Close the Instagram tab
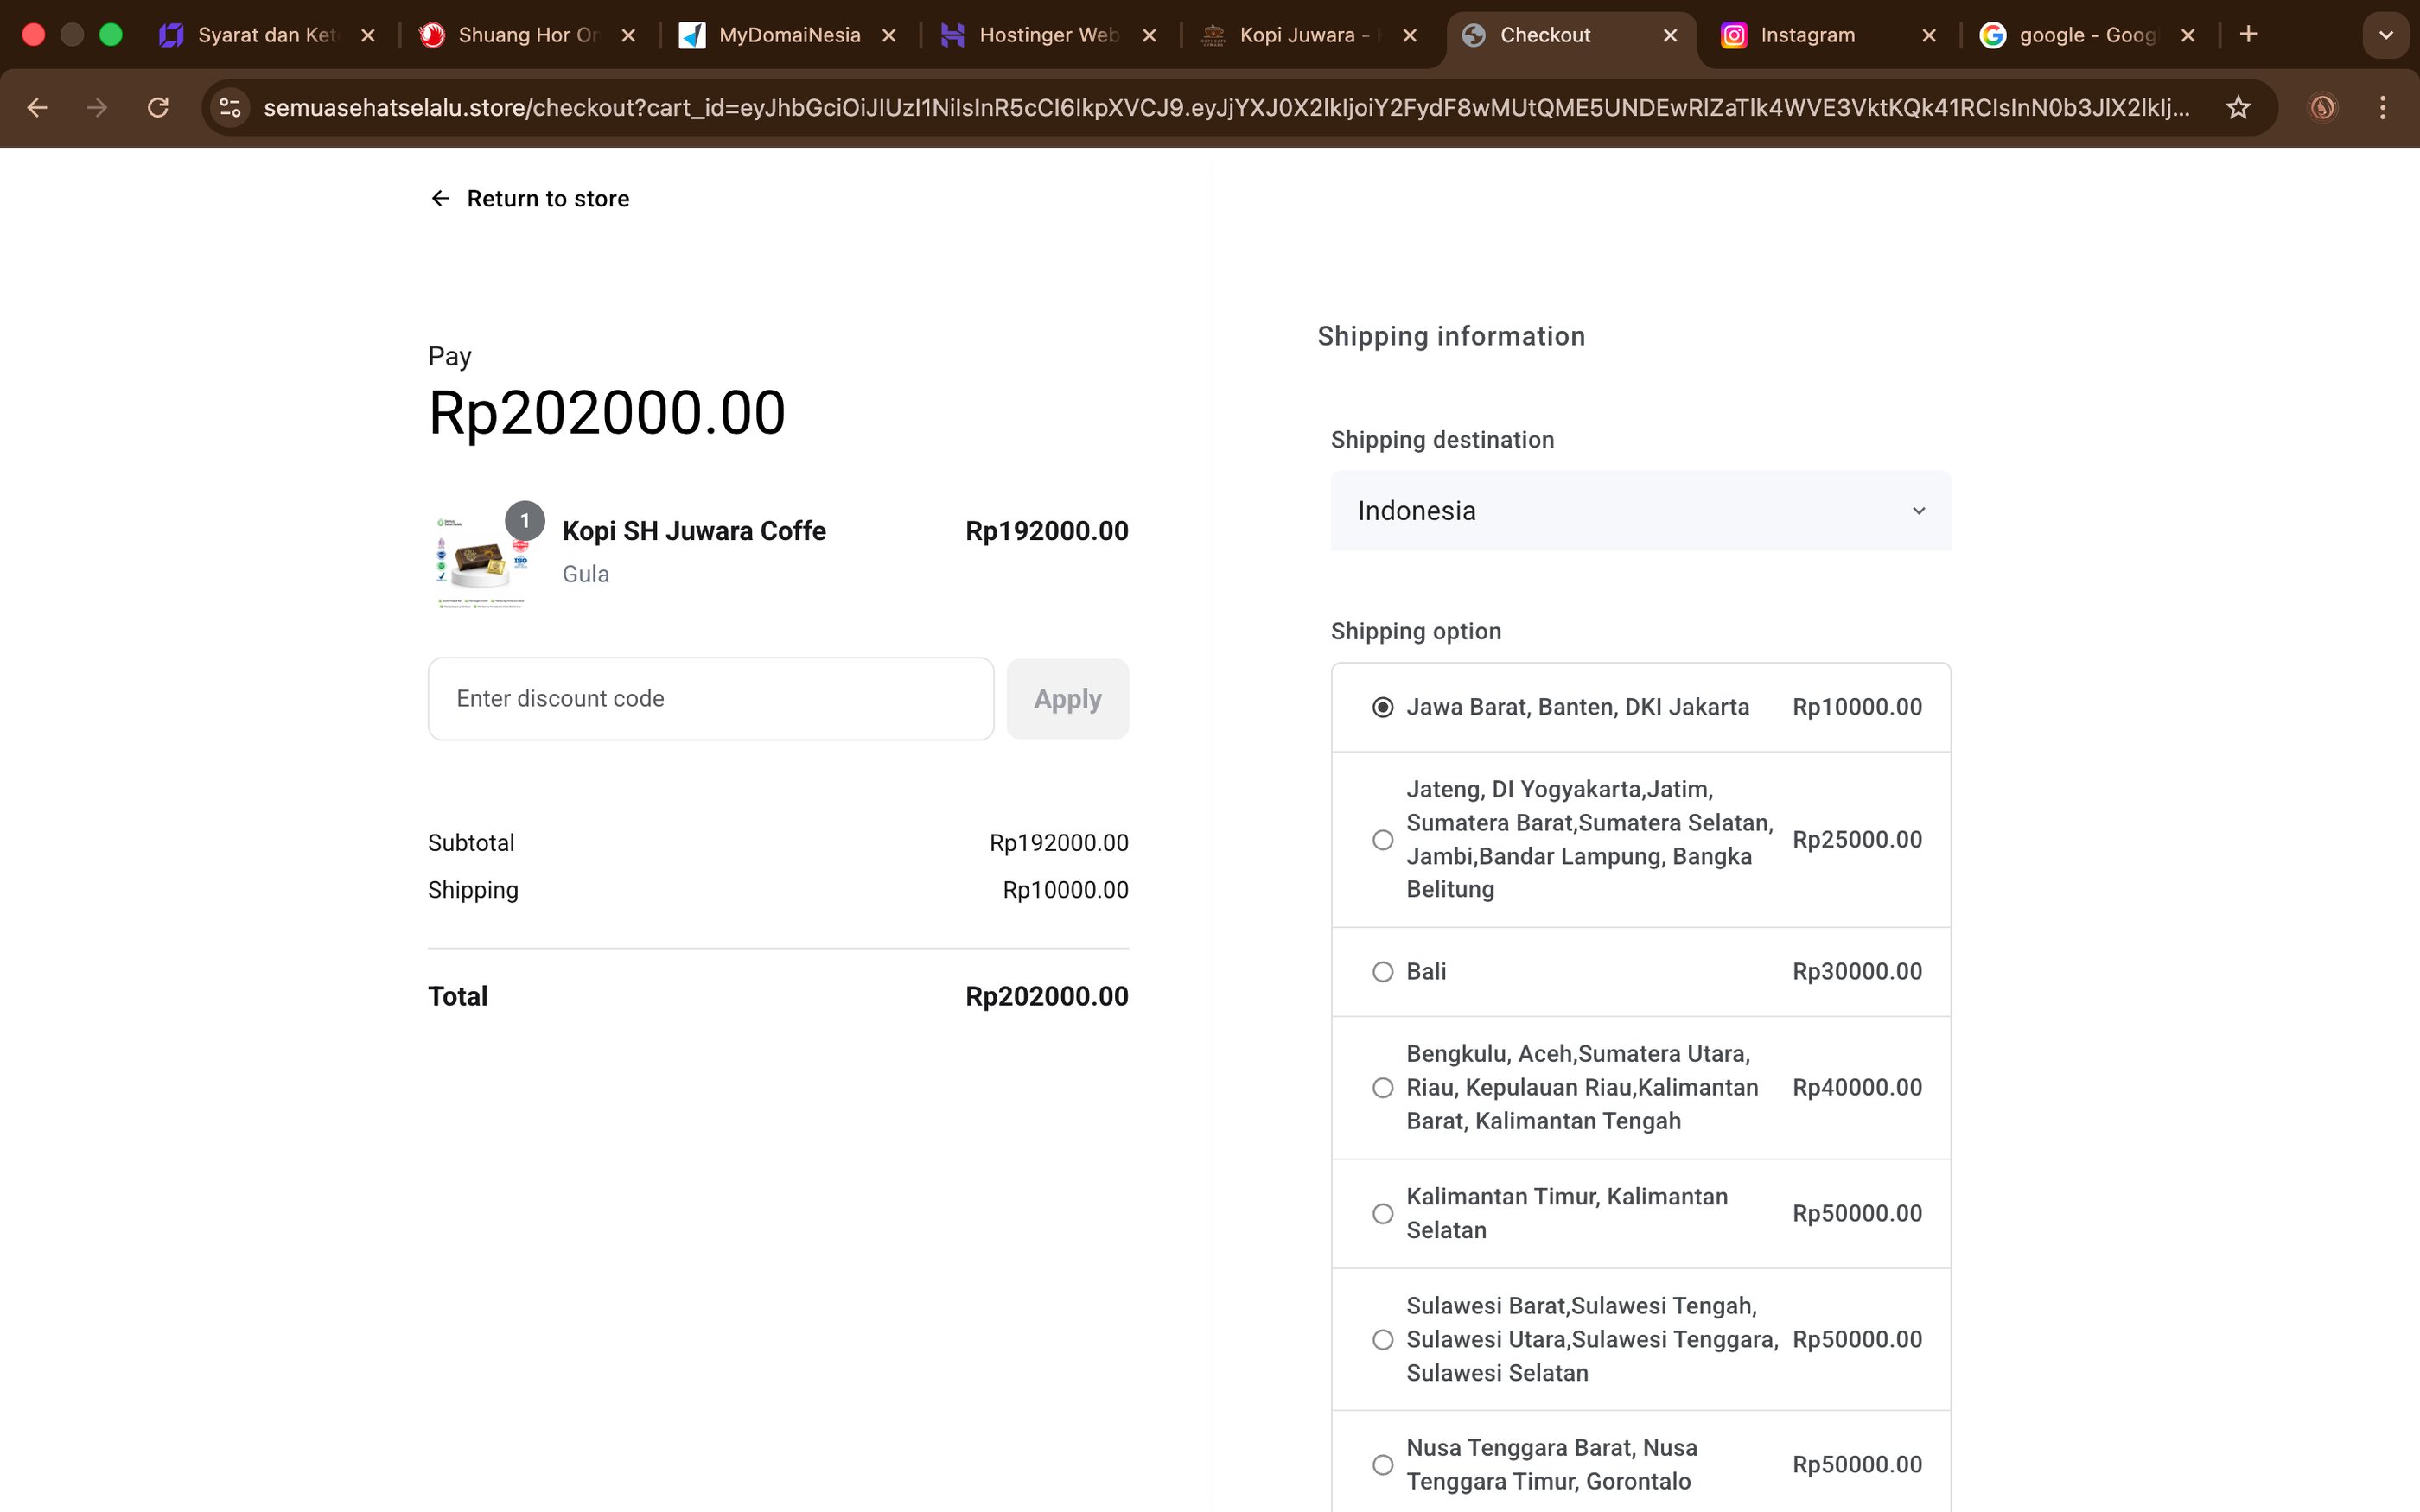The image size is (2420, 1512). click(x=1929, y=35)
